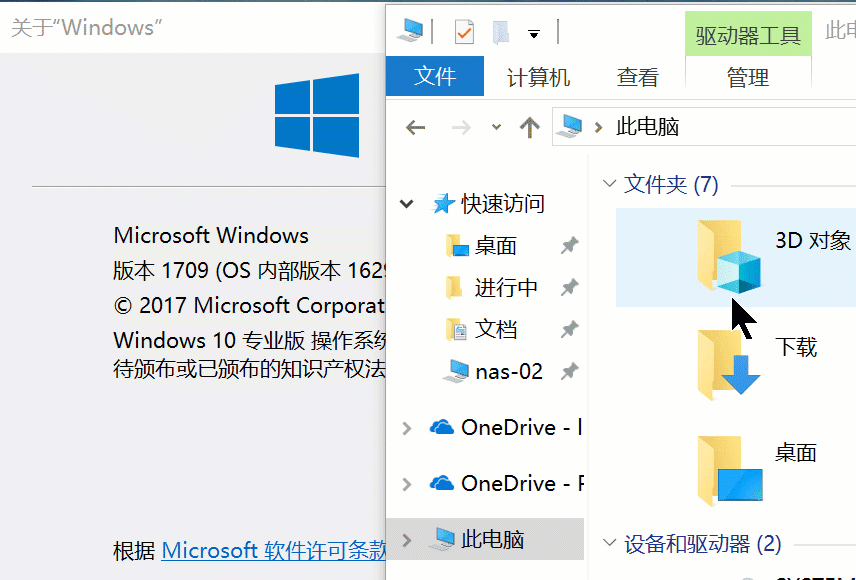Click the computer icon in address bar
The image size is (856, 580).
pyautogui.click(x=569, y=127)
